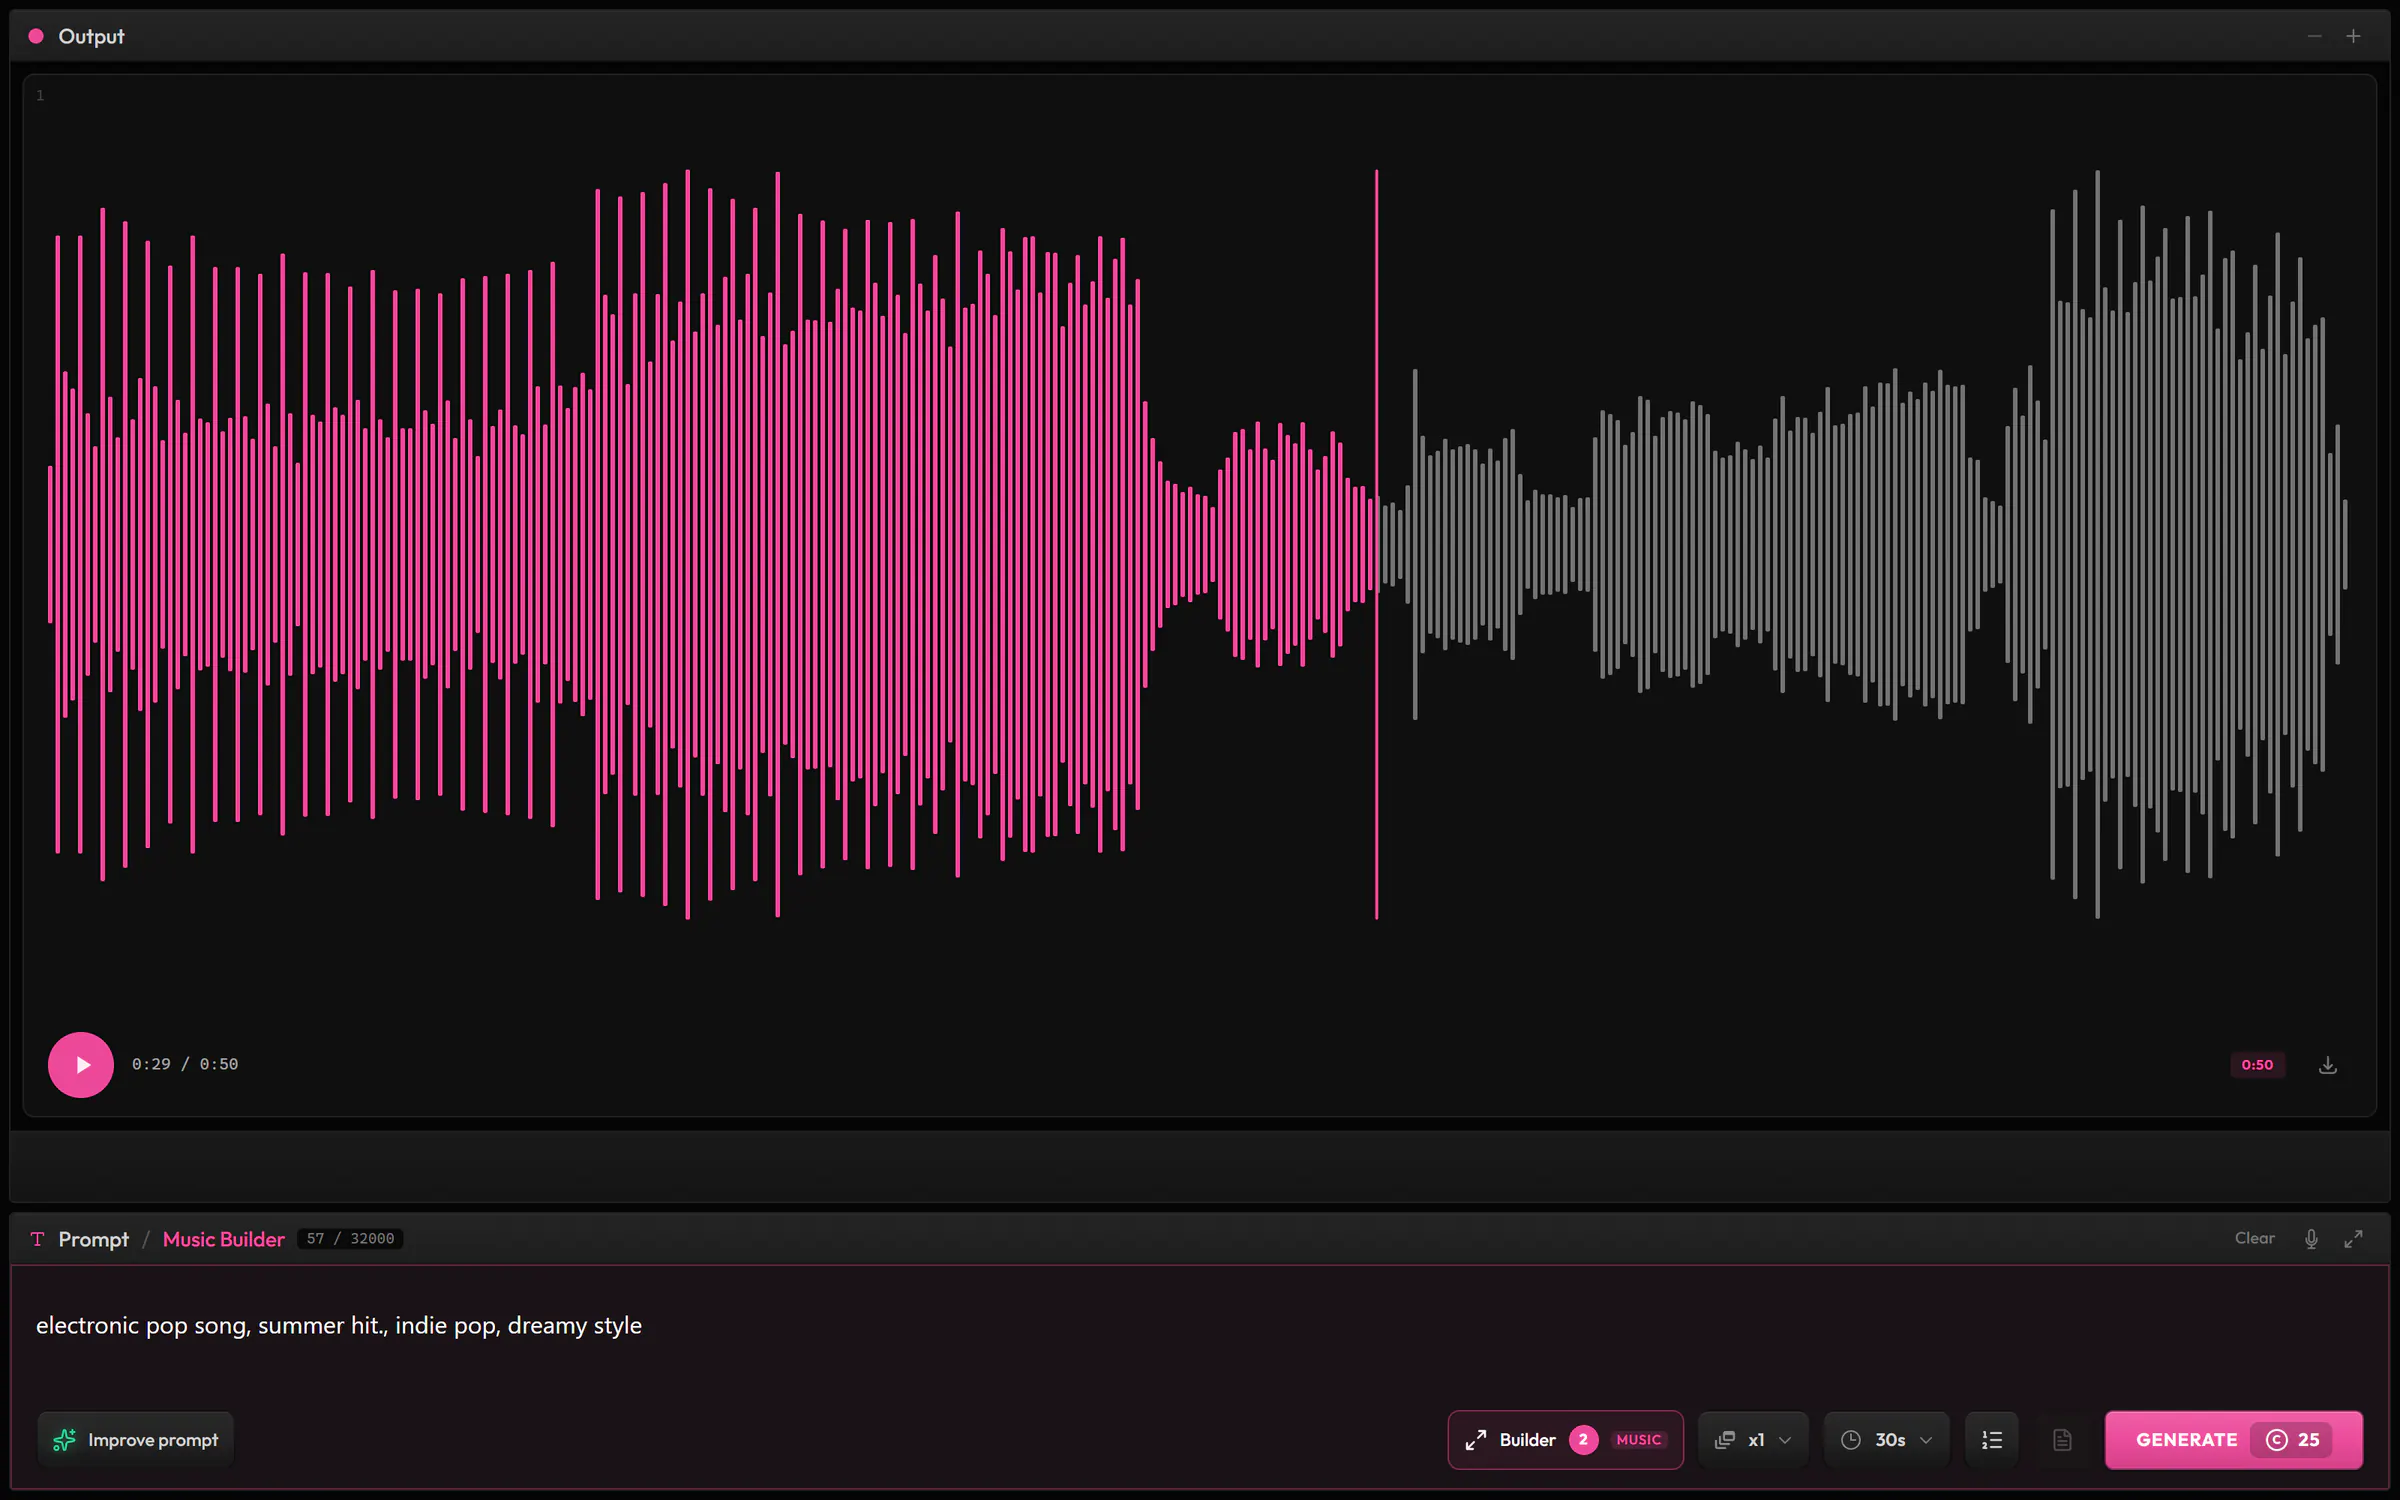Click the T text icon next to Prompt
Image resolution: width=2400 pixels, height=1500 pixels.
tap(38, 1239)
